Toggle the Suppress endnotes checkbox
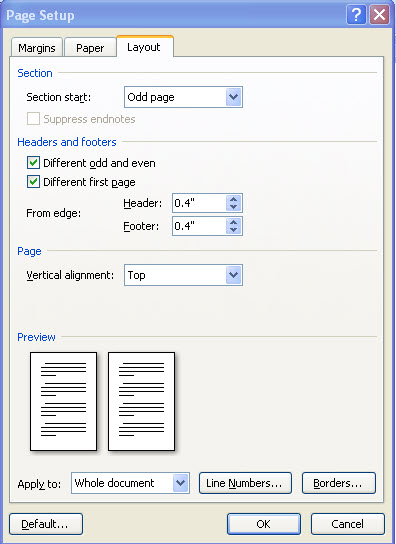The height and width of the screenshot is (544, 396). [x=33, y=119]
